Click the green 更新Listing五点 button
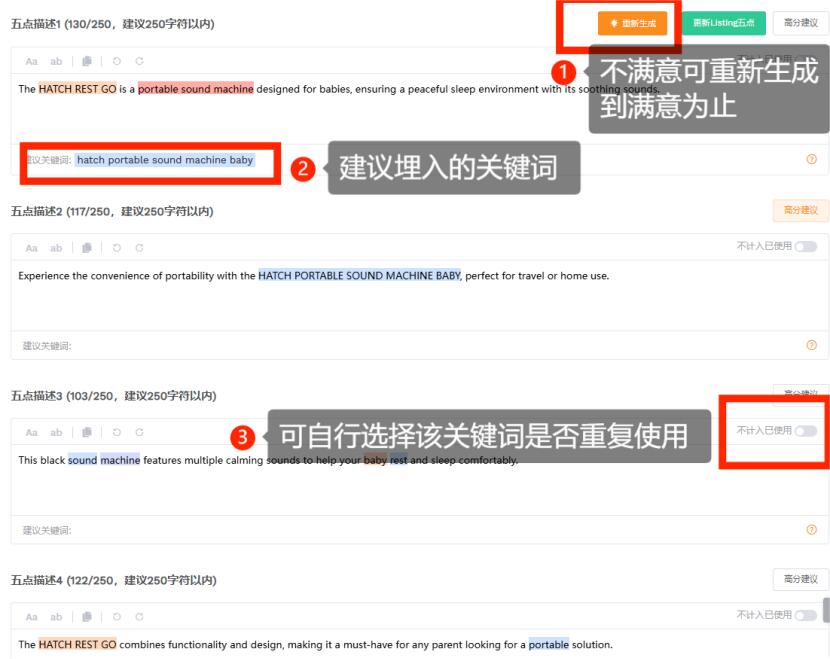 724,23
